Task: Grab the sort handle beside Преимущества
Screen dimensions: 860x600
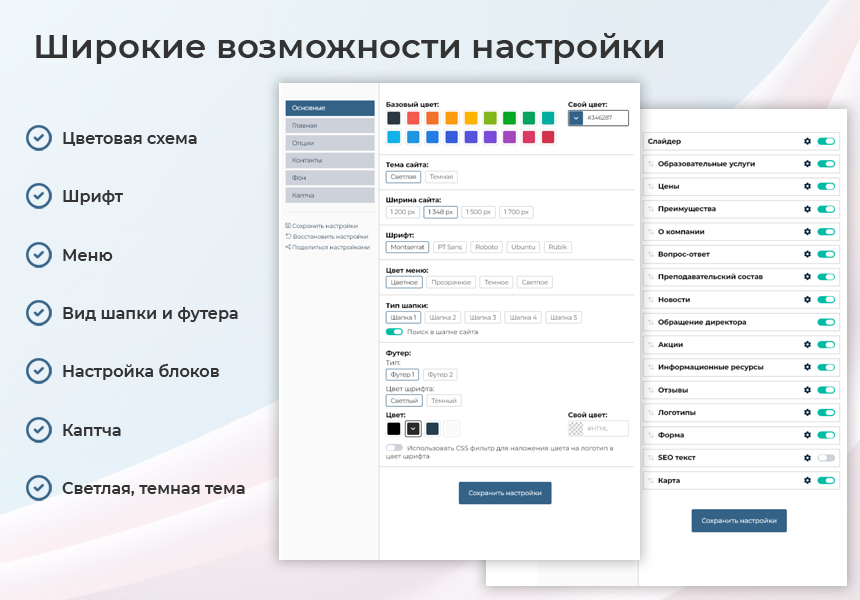Action: click(650, 209)
